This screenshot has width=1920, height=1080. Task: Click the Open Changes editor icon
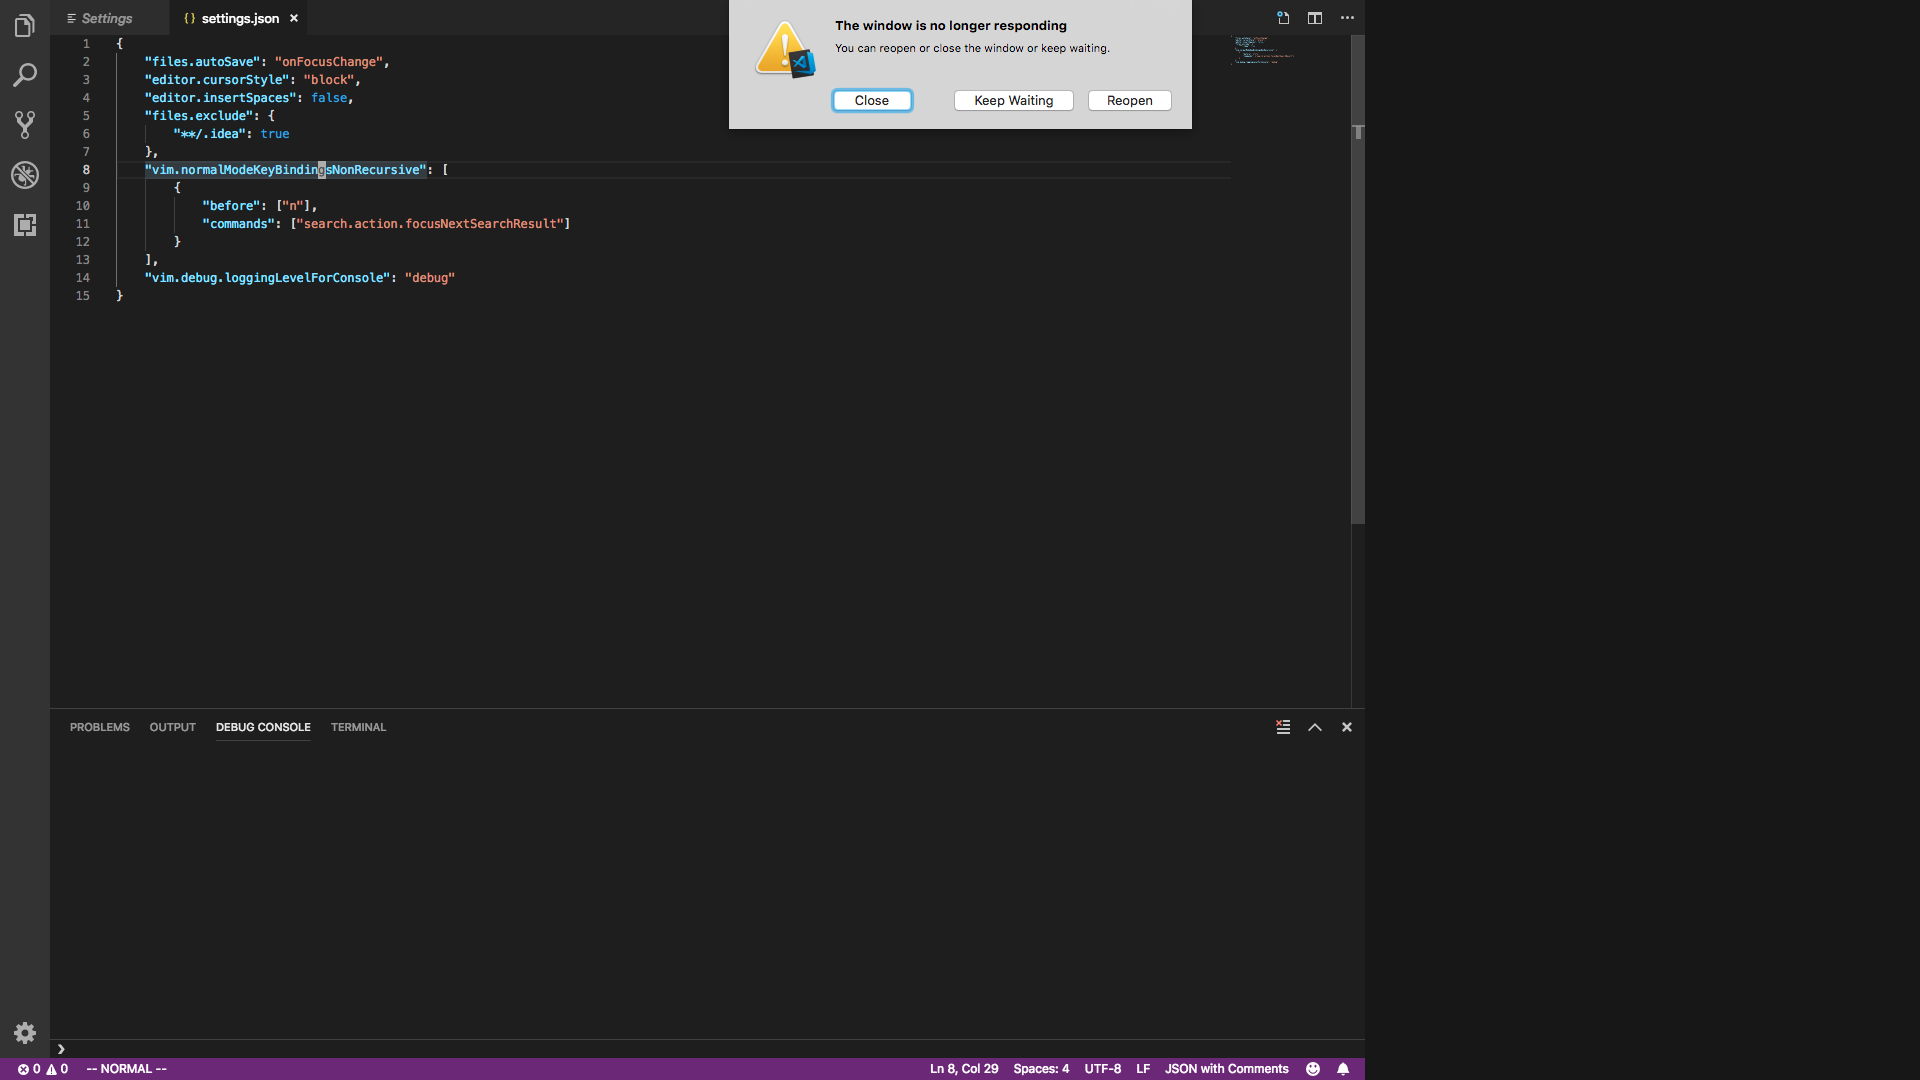click(x=1283, y=17)
